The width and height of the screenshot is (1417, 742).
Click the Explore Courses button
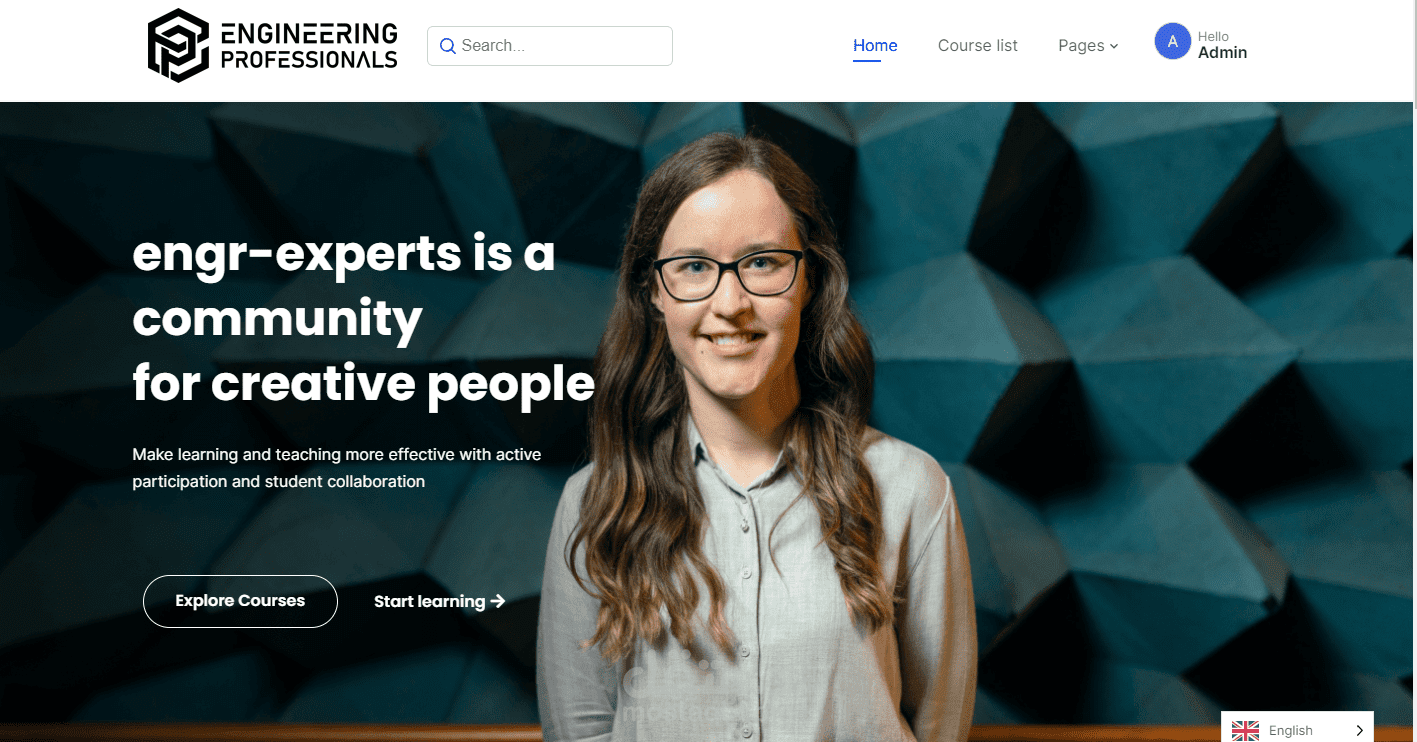[x=240, y=601]
